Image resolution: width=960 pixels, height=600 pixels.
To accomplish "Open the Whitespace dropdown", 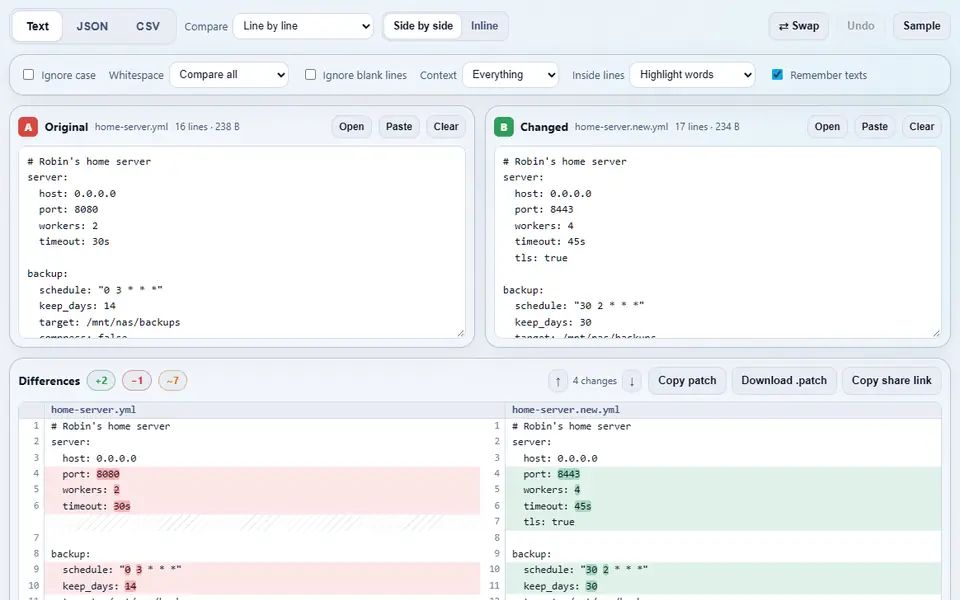I will [229, 75].
